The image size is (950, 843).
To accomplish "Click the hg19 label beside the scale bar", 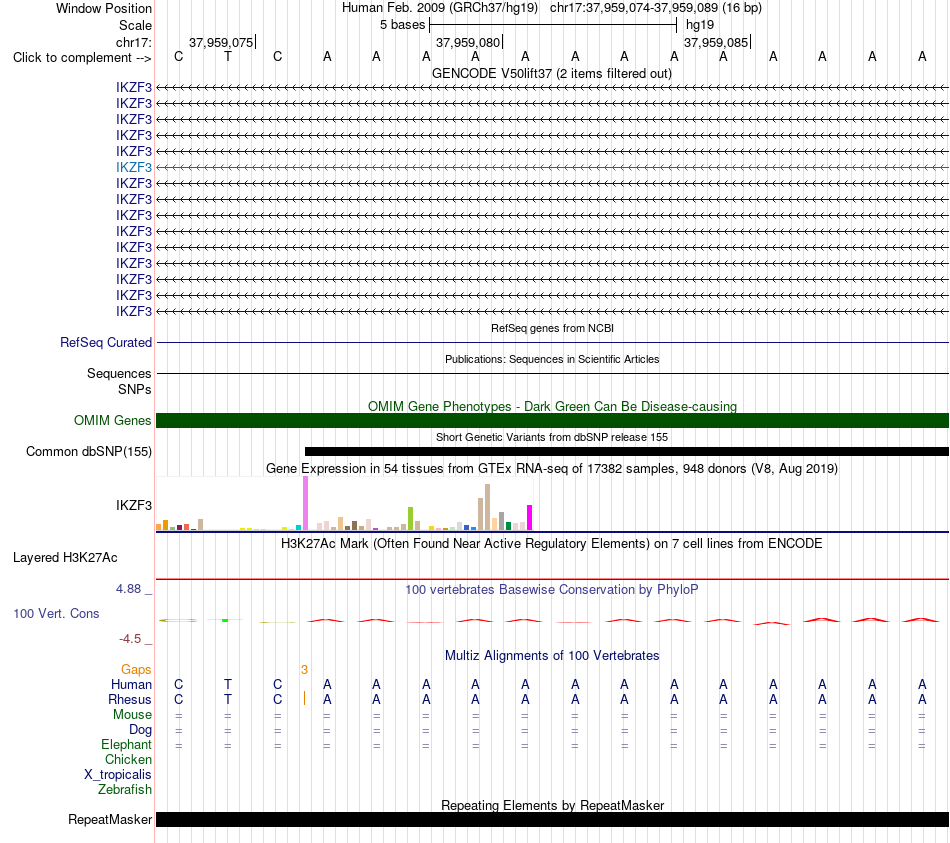I will [700, 25].
